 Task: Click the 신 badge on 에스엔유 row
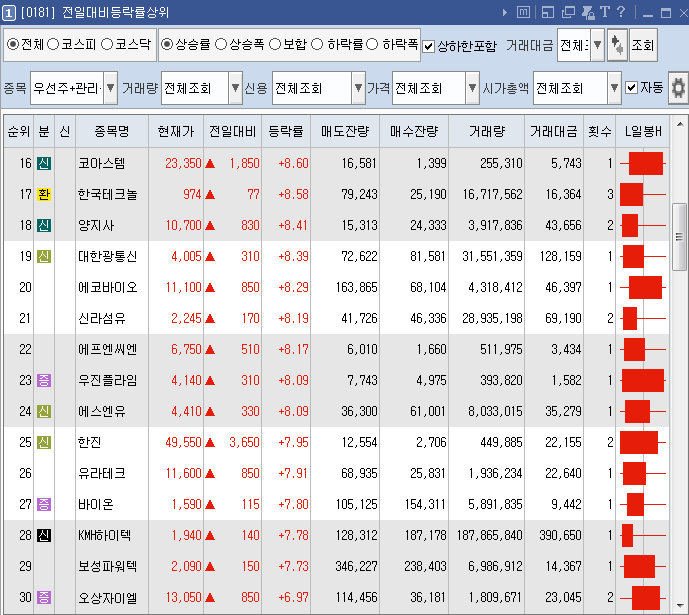44,411
